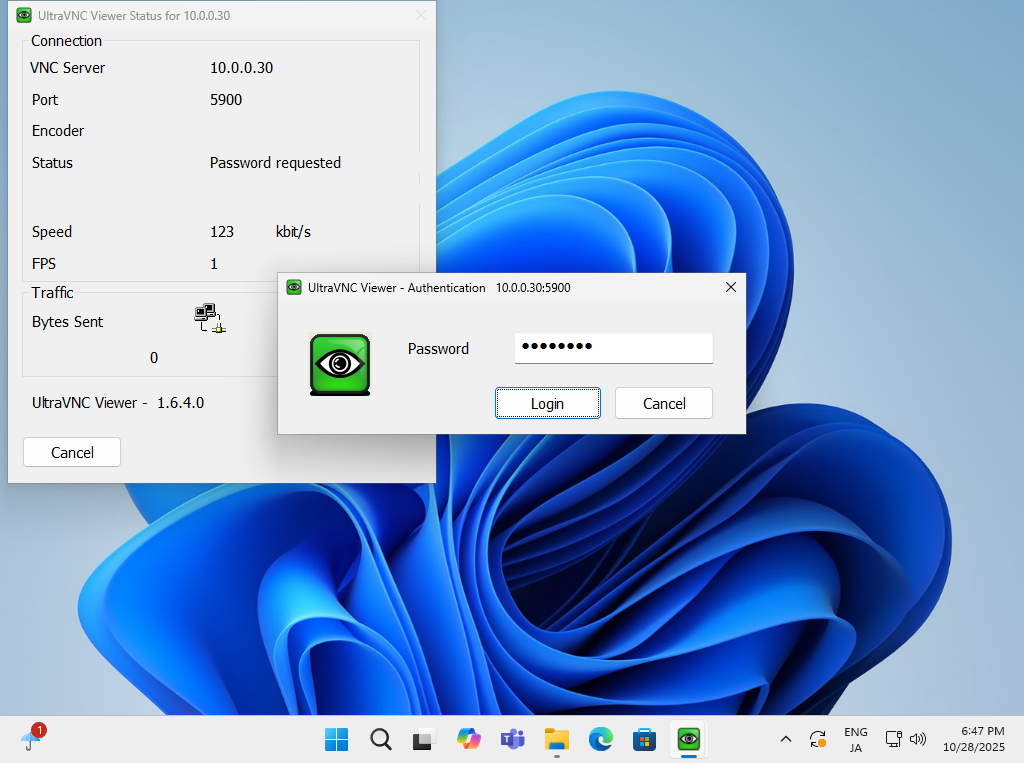Launch Copilot from the taskbar
Screen dimensions: 1024x763
(x=468, y=739)
